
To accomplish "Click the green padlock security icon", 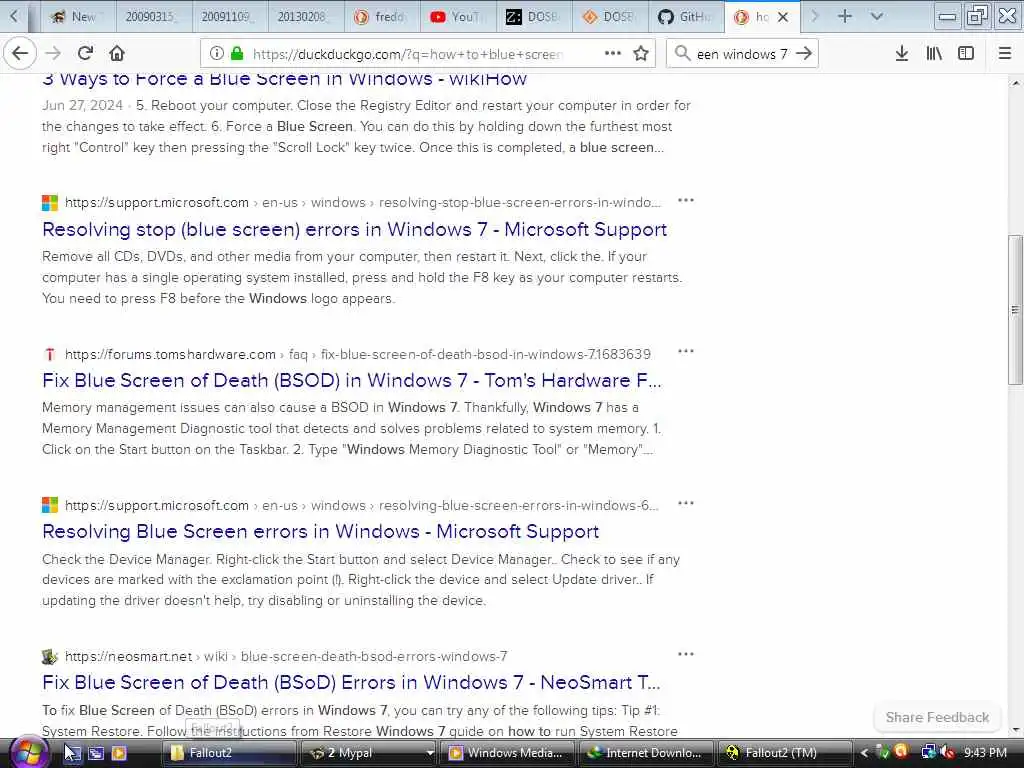I will 237,54.
